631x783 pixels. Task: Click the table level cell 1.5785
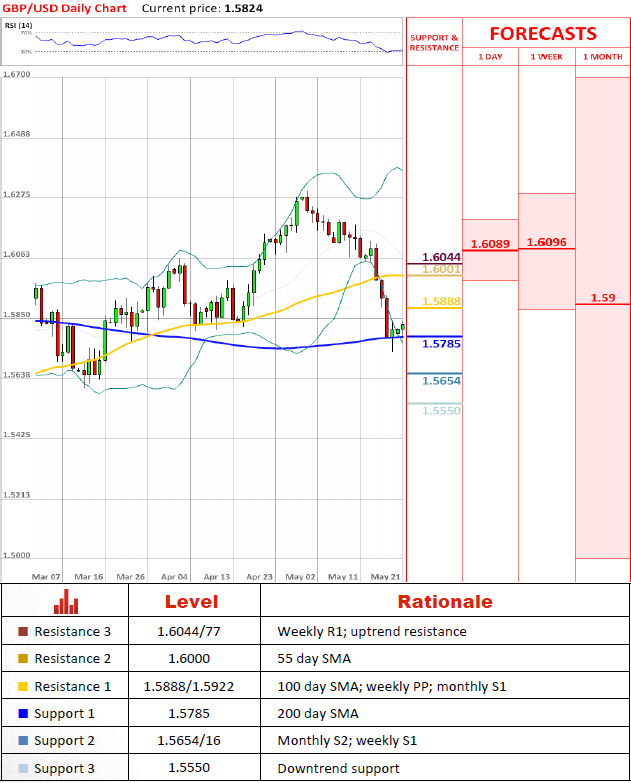pos(189,714)
